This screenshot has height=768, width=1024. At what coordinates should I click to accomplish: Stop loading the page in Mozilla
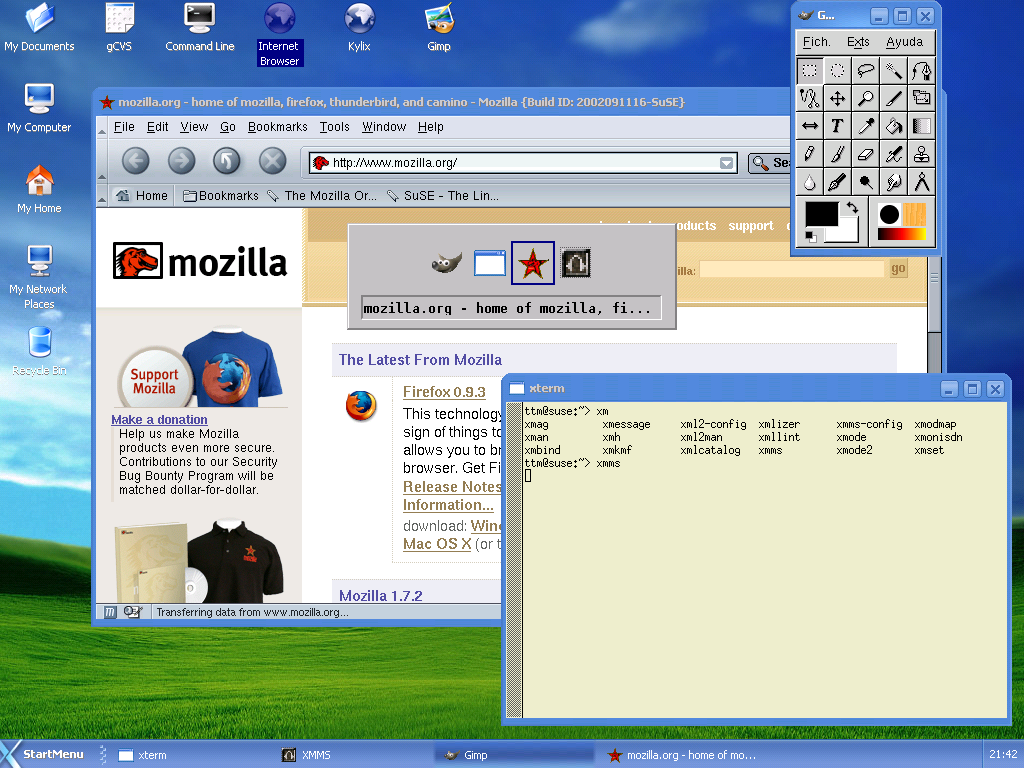coord(272,161)
